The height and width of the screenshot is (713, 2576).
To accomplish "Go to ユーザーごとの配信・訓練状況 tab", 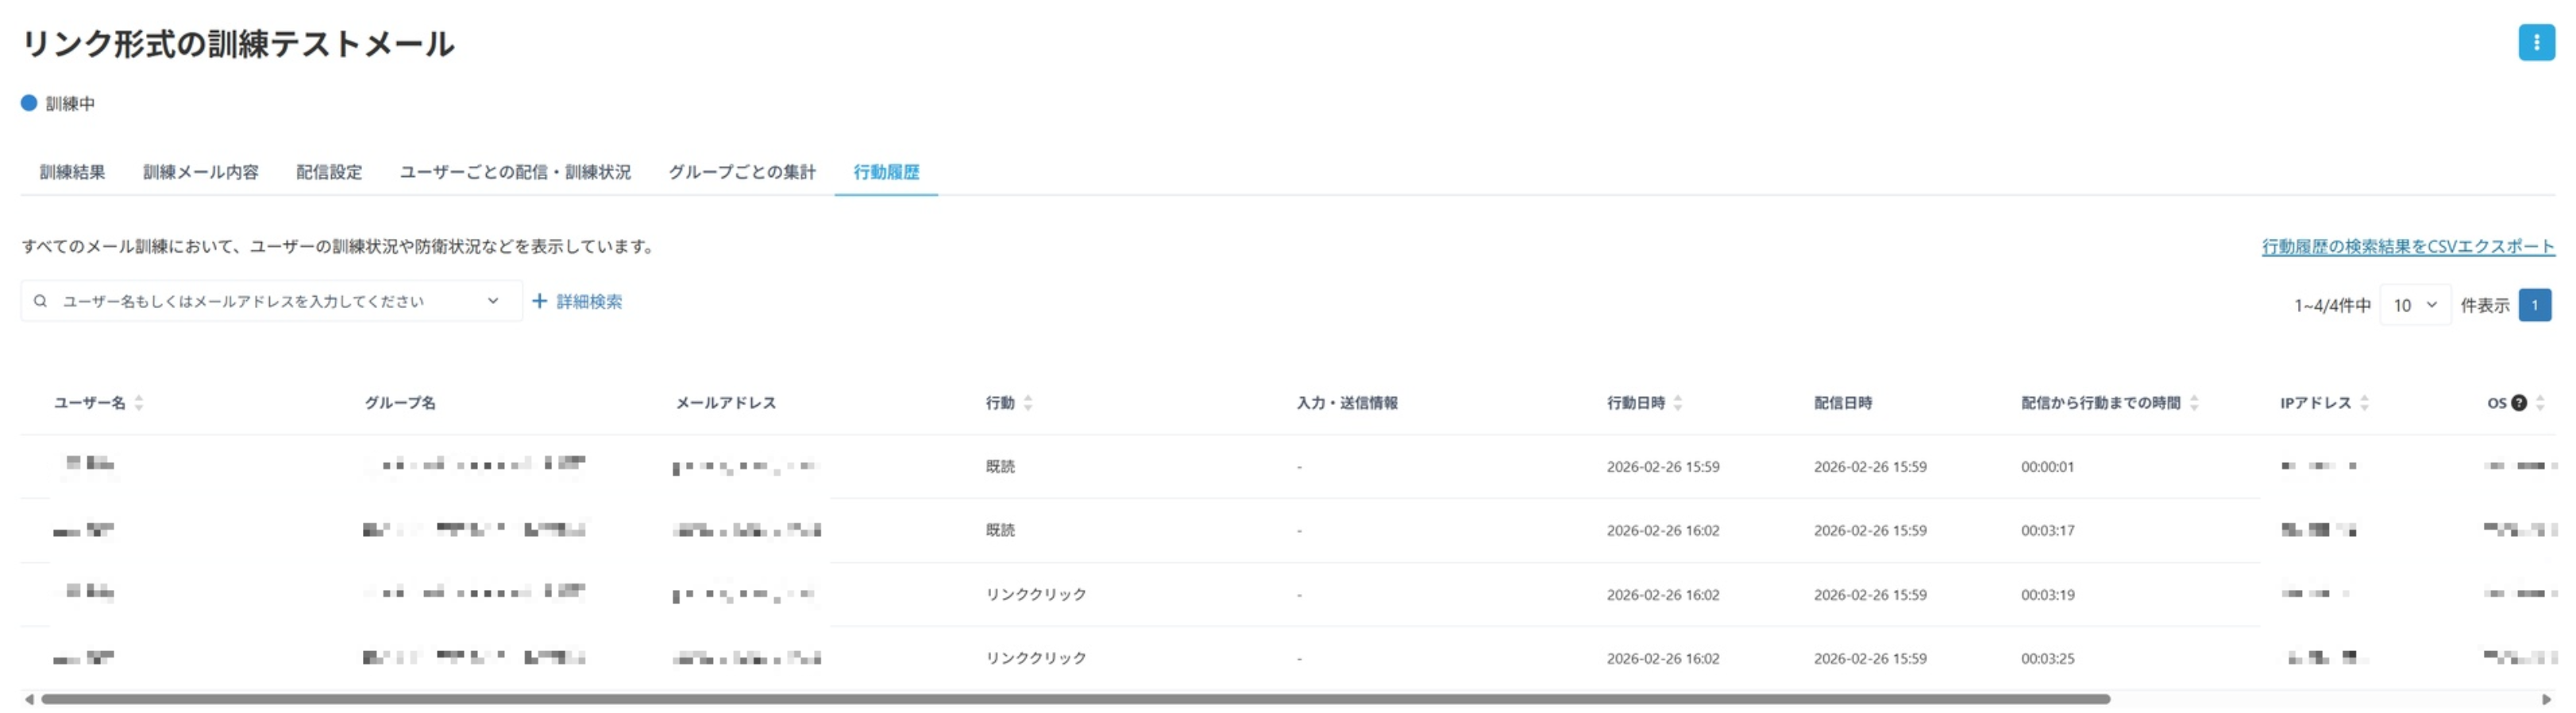I will point(515,172).
